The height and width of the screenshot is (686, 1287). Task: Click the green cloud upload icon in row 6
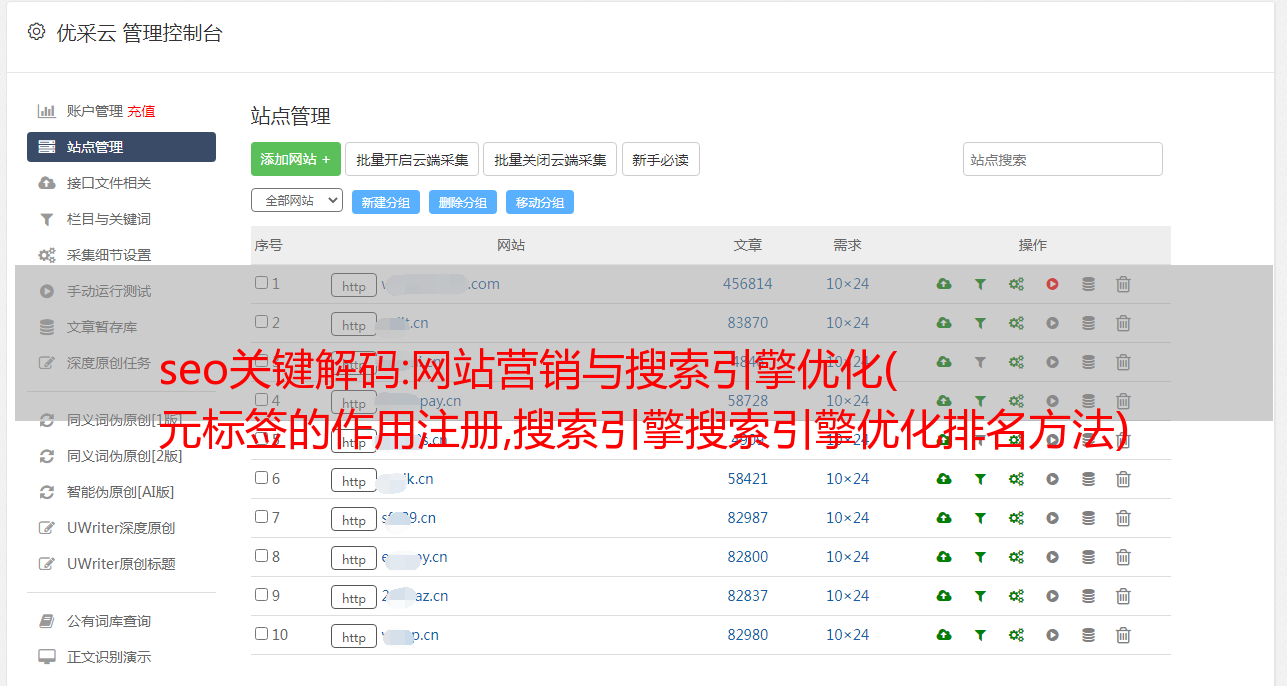(x=943, y=479)
